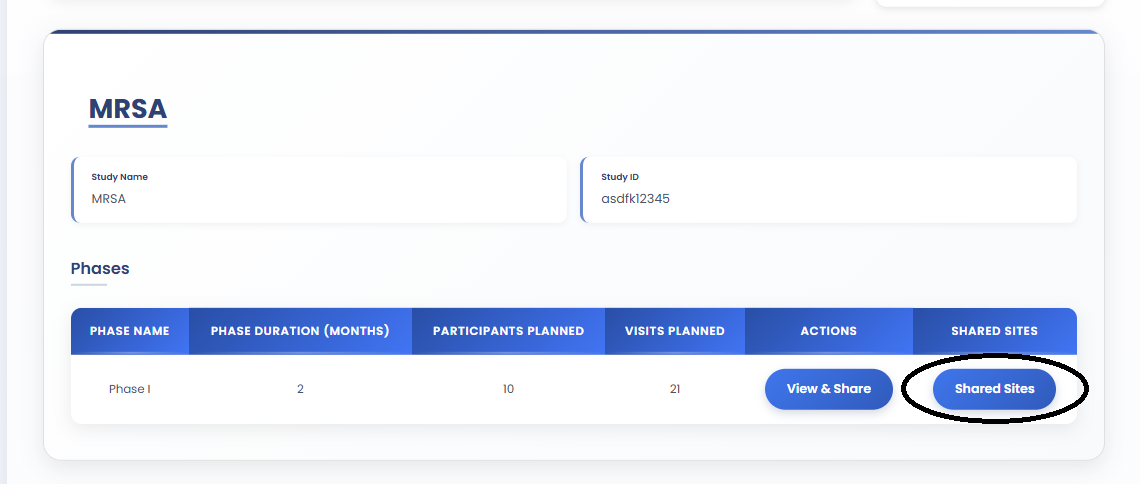Click the Actions column header

pos(828,331)
